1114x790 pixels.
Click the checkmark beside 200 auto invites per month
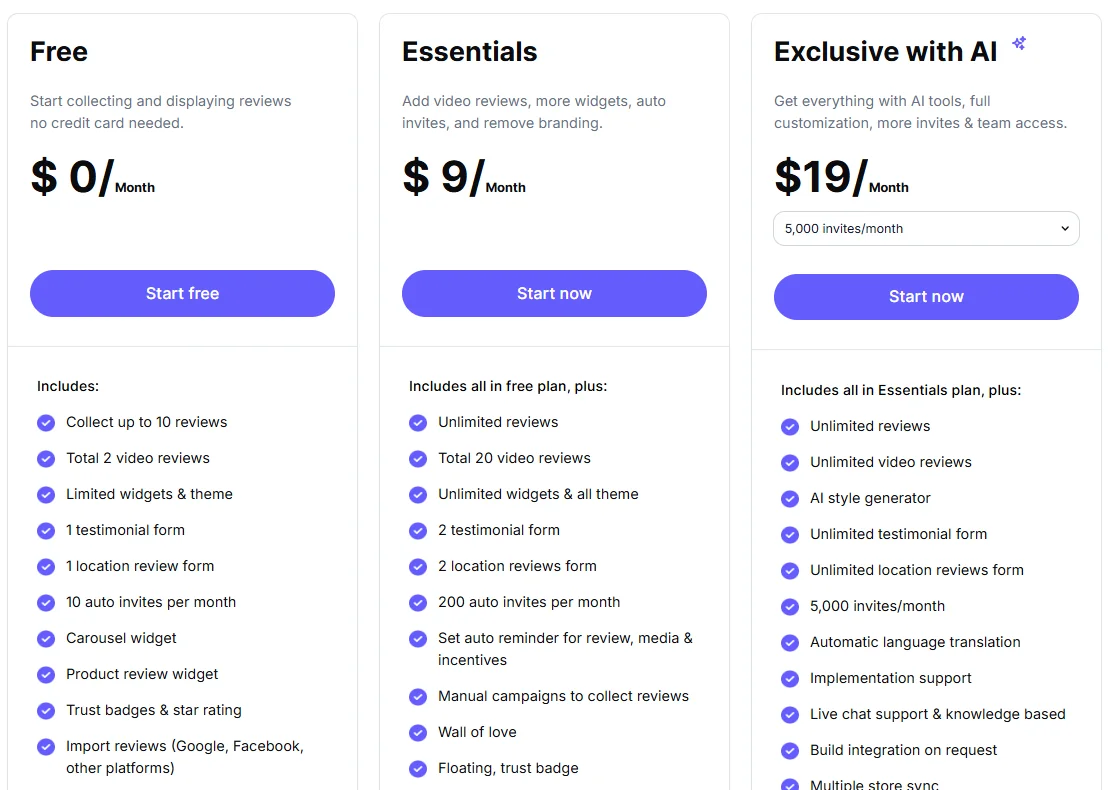418,602
